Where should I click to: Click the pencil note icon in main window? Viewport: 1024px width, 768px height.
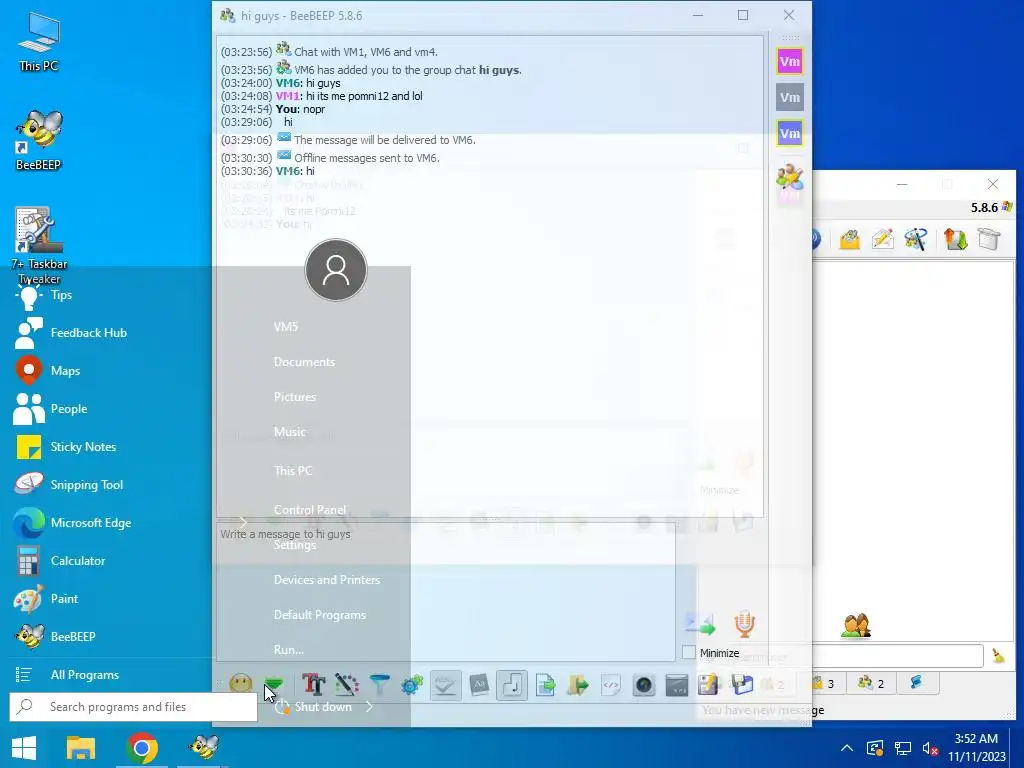pyautogui.click(x=882, y=239)
